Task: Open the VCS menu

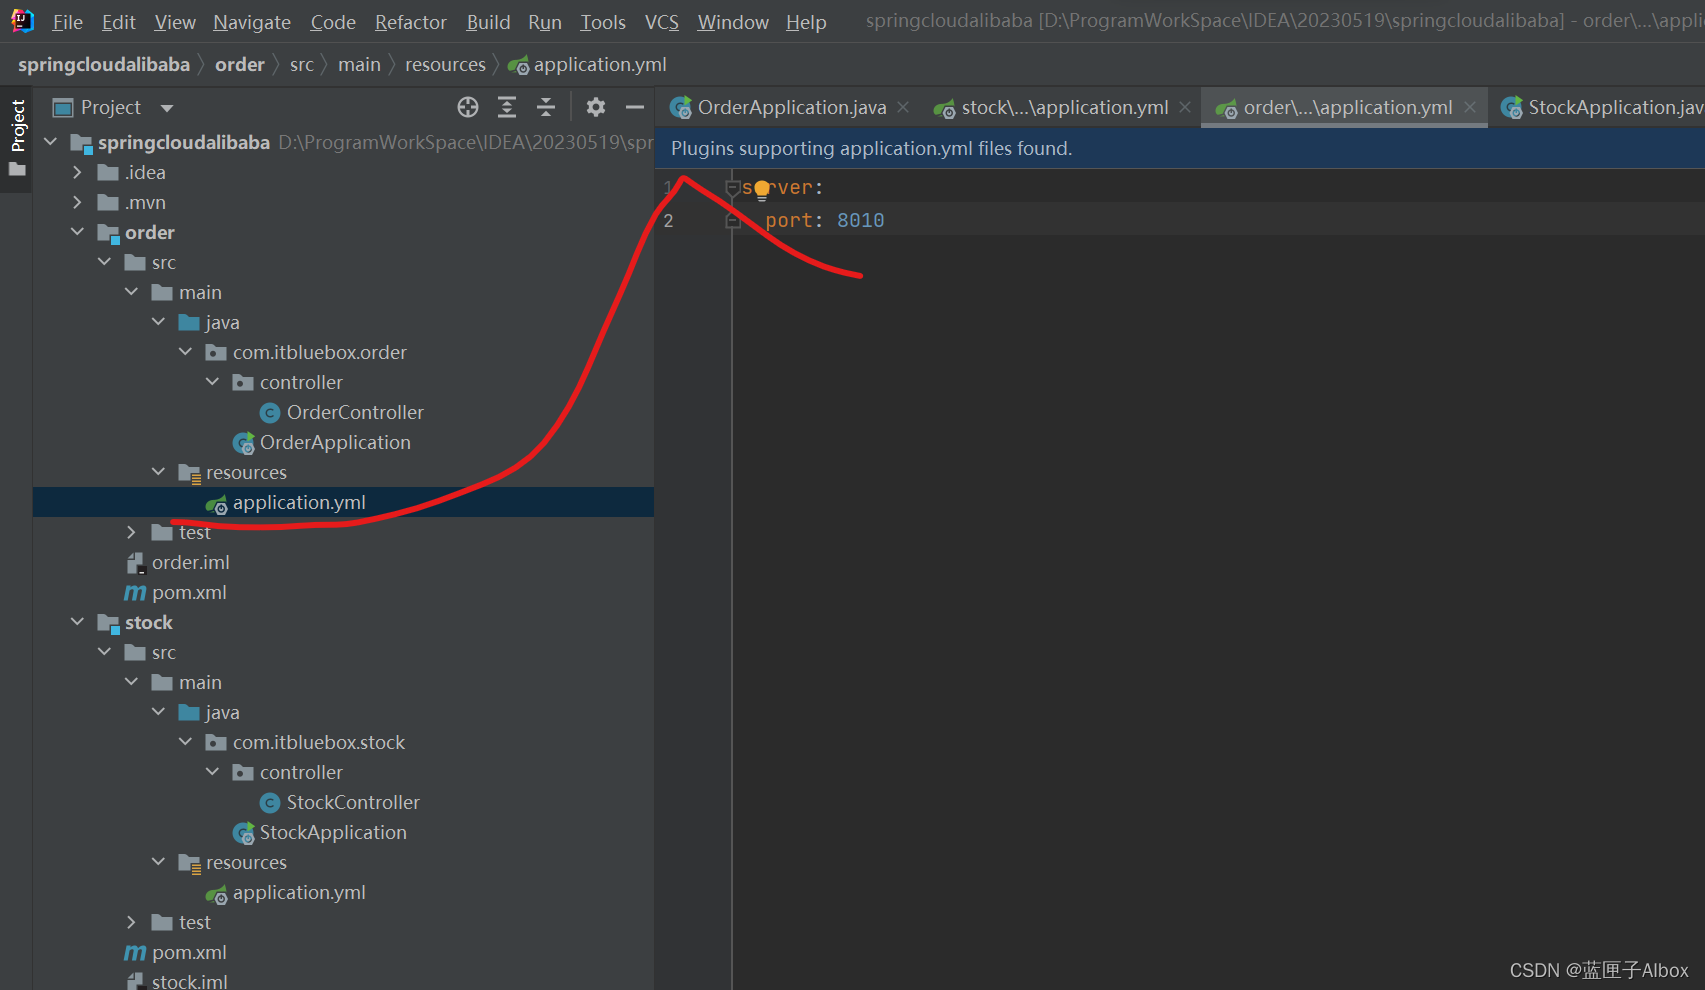Action: point(661,22)
